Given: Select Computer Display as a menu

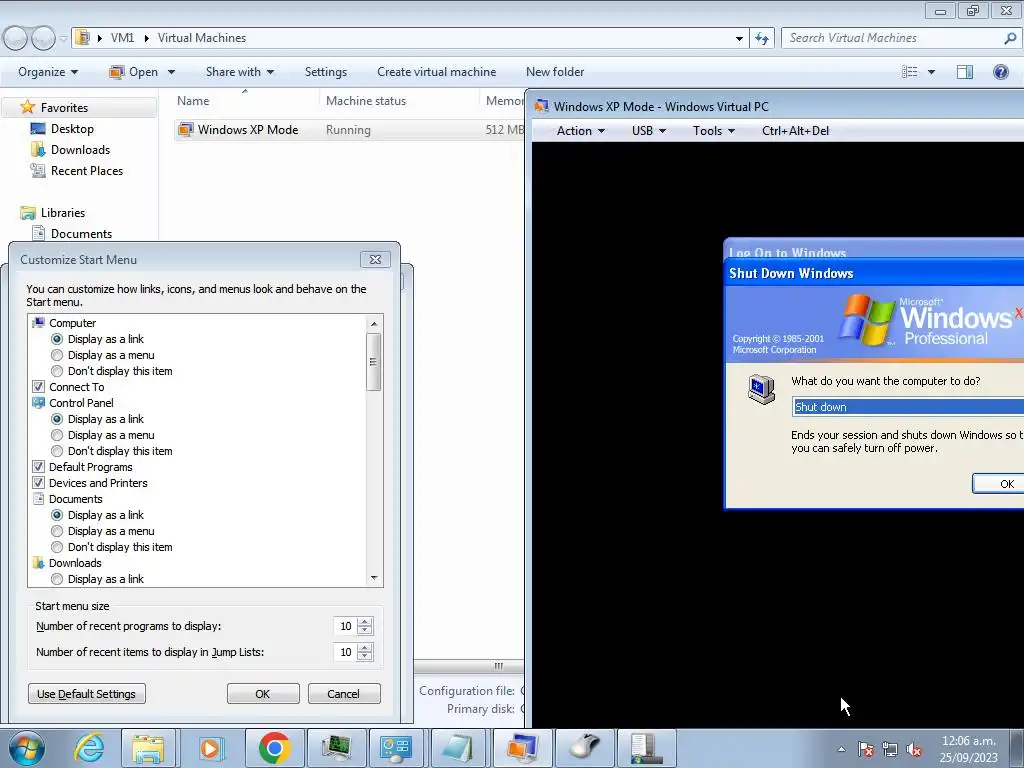Looking at the screenshot, I should tap(57, 355).
